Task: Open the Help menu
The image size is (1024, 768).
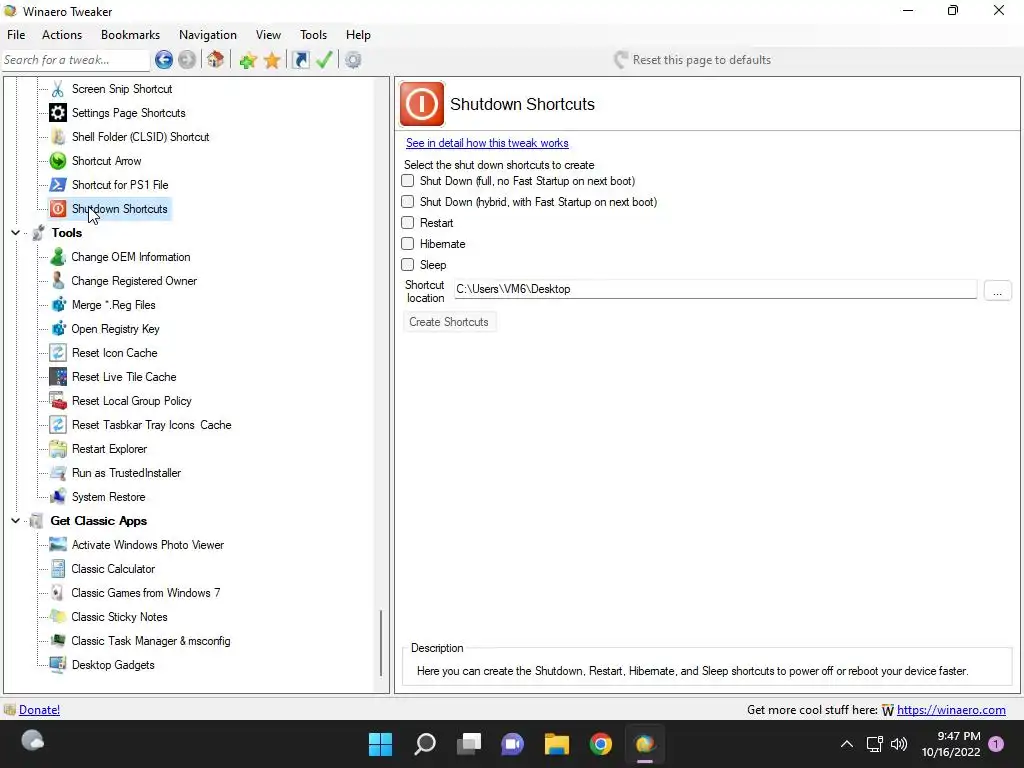Action: pos(358,35)
